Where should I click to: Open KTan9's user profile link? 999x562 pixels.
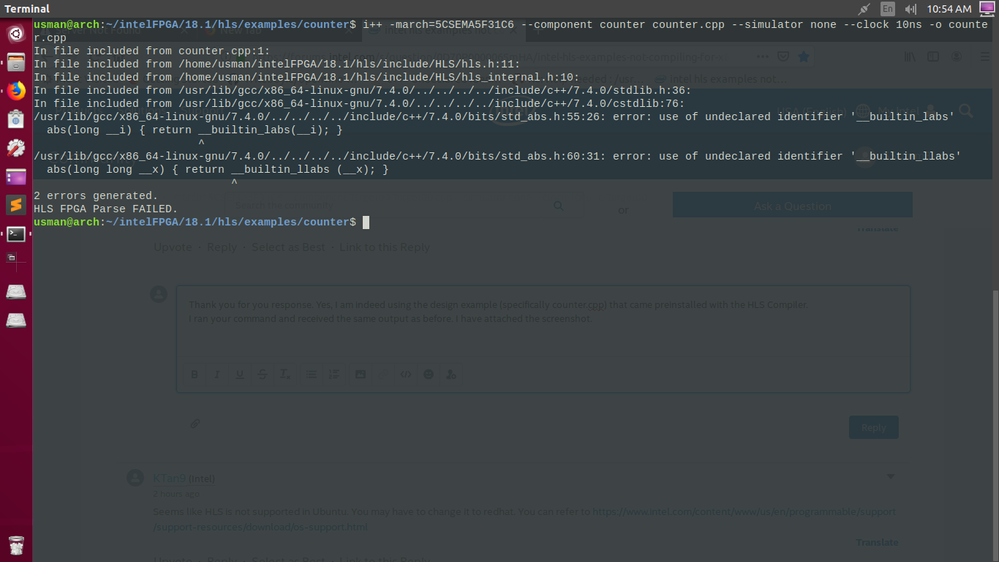click(x=169, y=478)
